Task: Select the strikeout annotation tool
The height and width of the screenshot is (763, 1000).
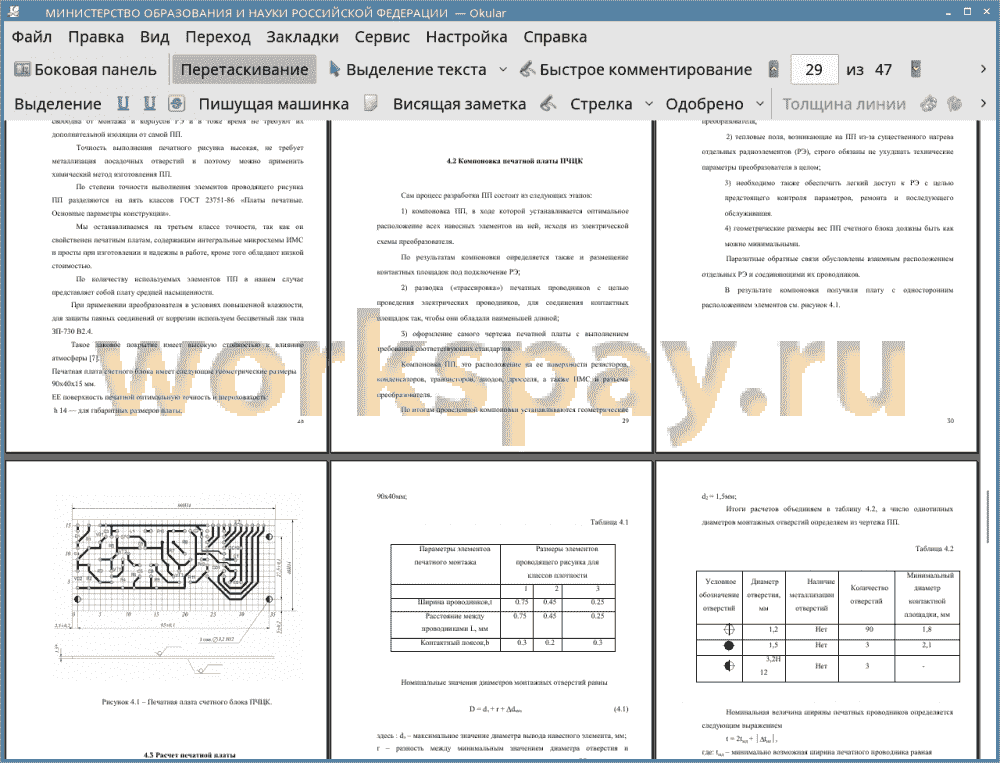Action: pos(177,104)
